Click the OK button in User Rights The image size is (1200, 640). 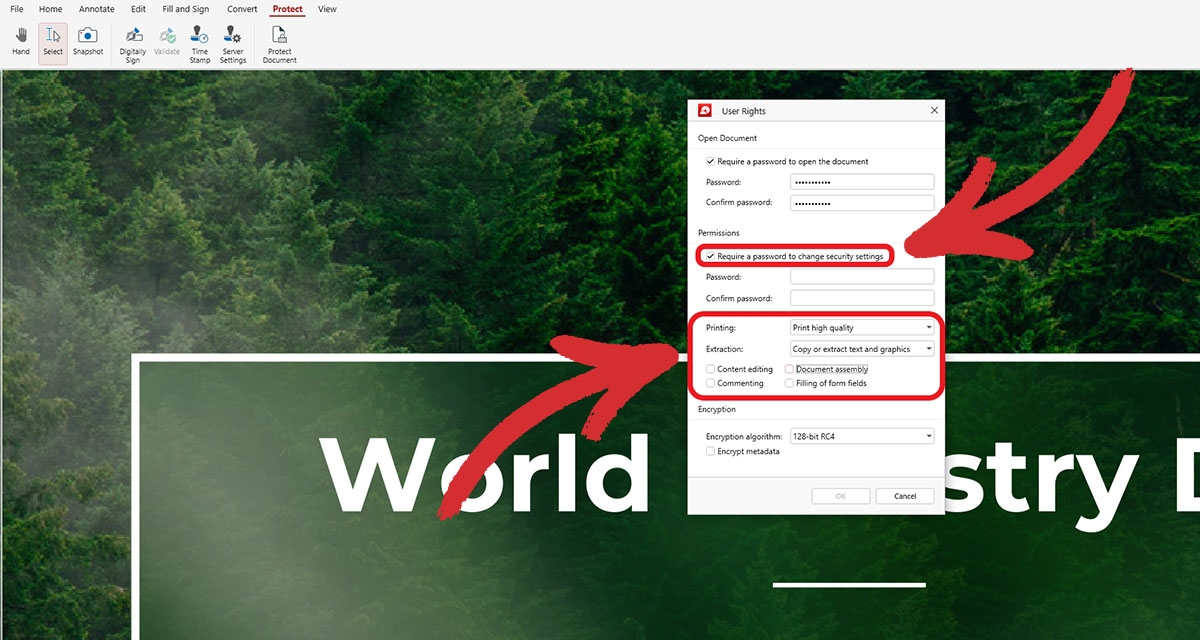tap(840, 496)
